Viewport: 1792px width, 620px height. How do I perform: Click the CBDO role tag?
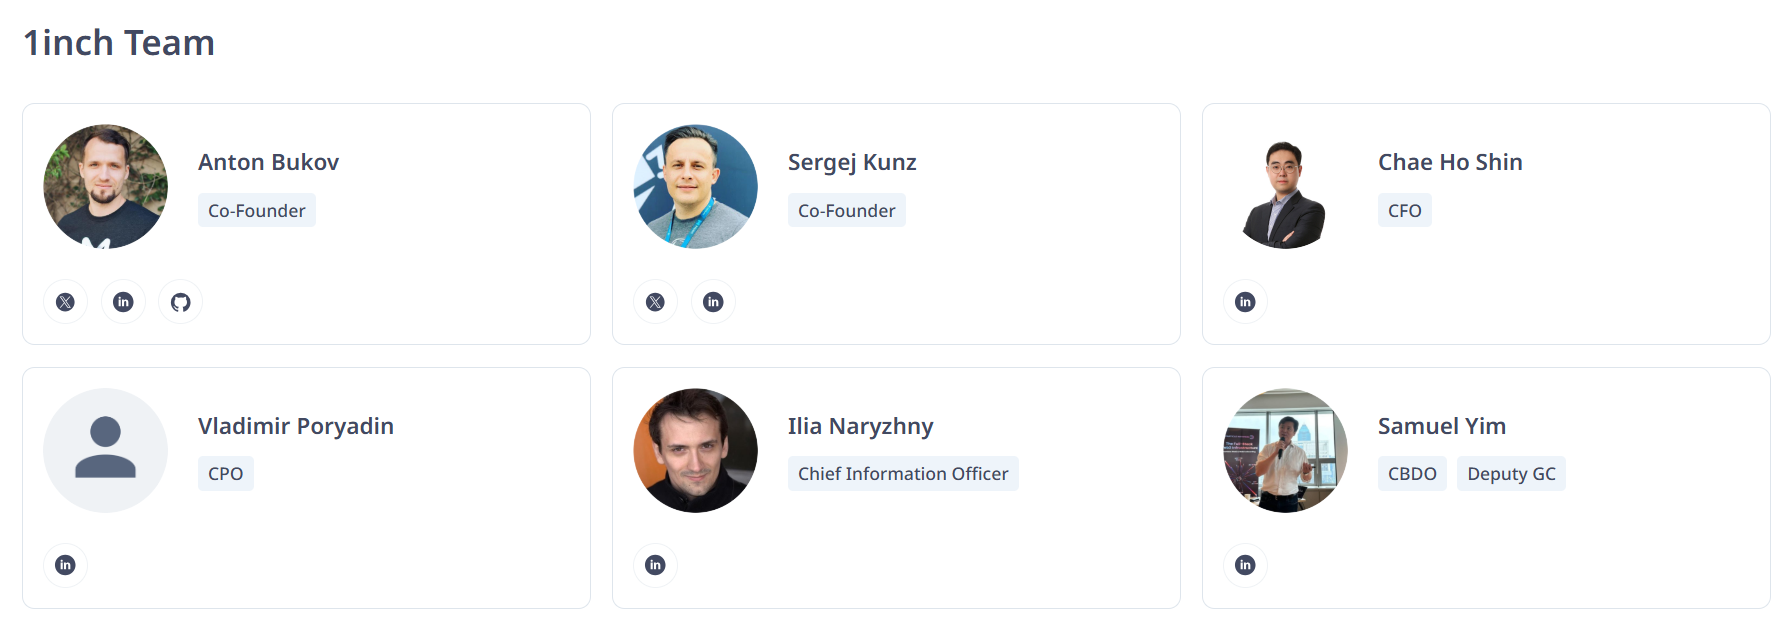(x=1412, y=474)
